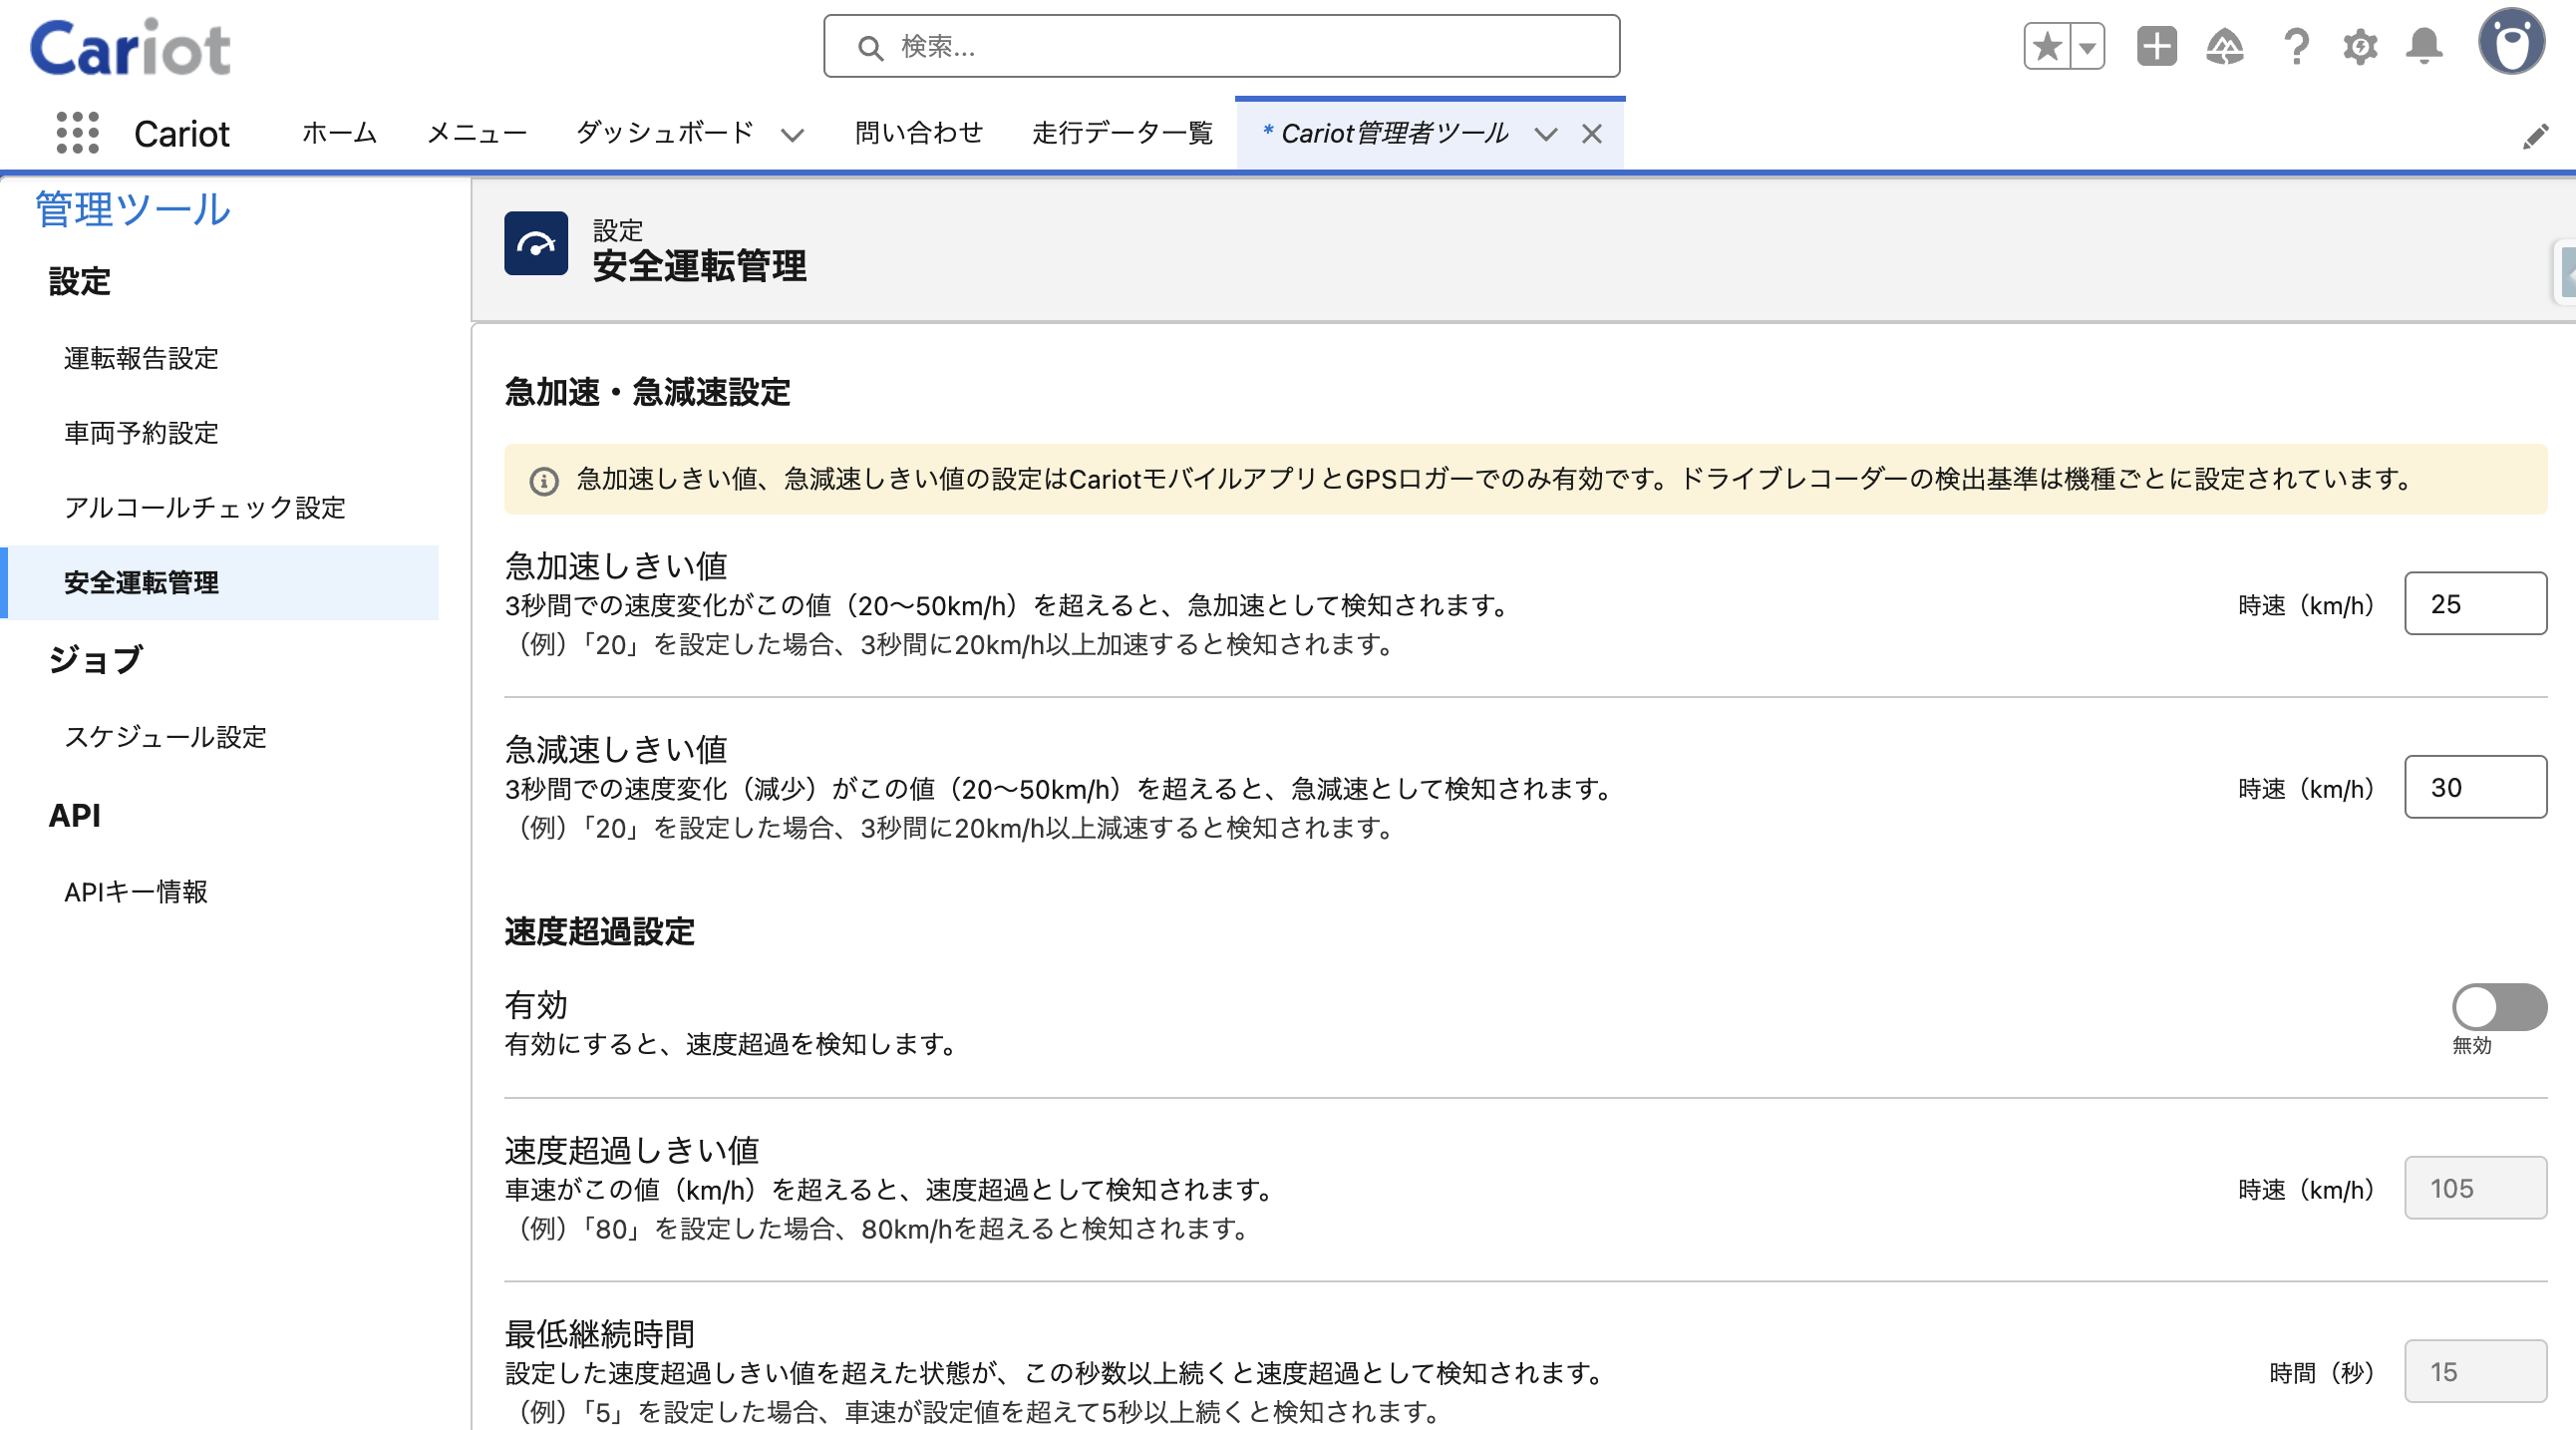Click the 速度超過しきい値 label

tap(631, 1151)
